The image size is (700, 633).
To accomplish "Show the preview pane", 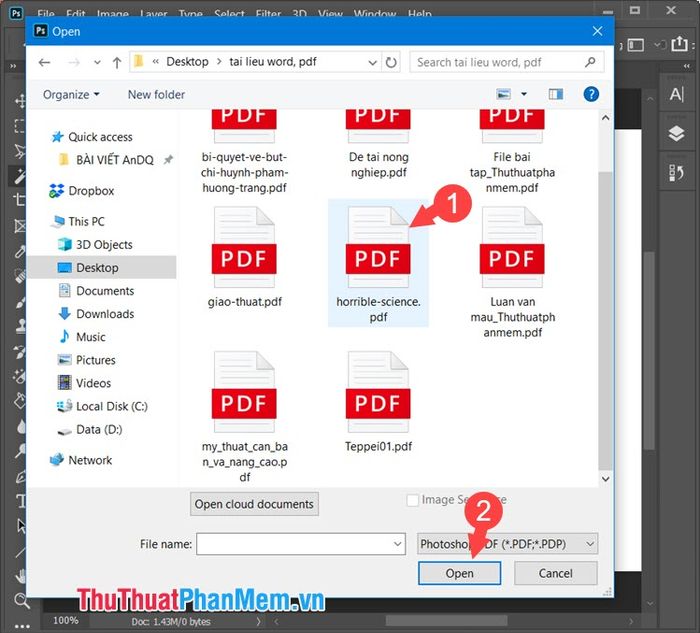I will coord(556,94).
